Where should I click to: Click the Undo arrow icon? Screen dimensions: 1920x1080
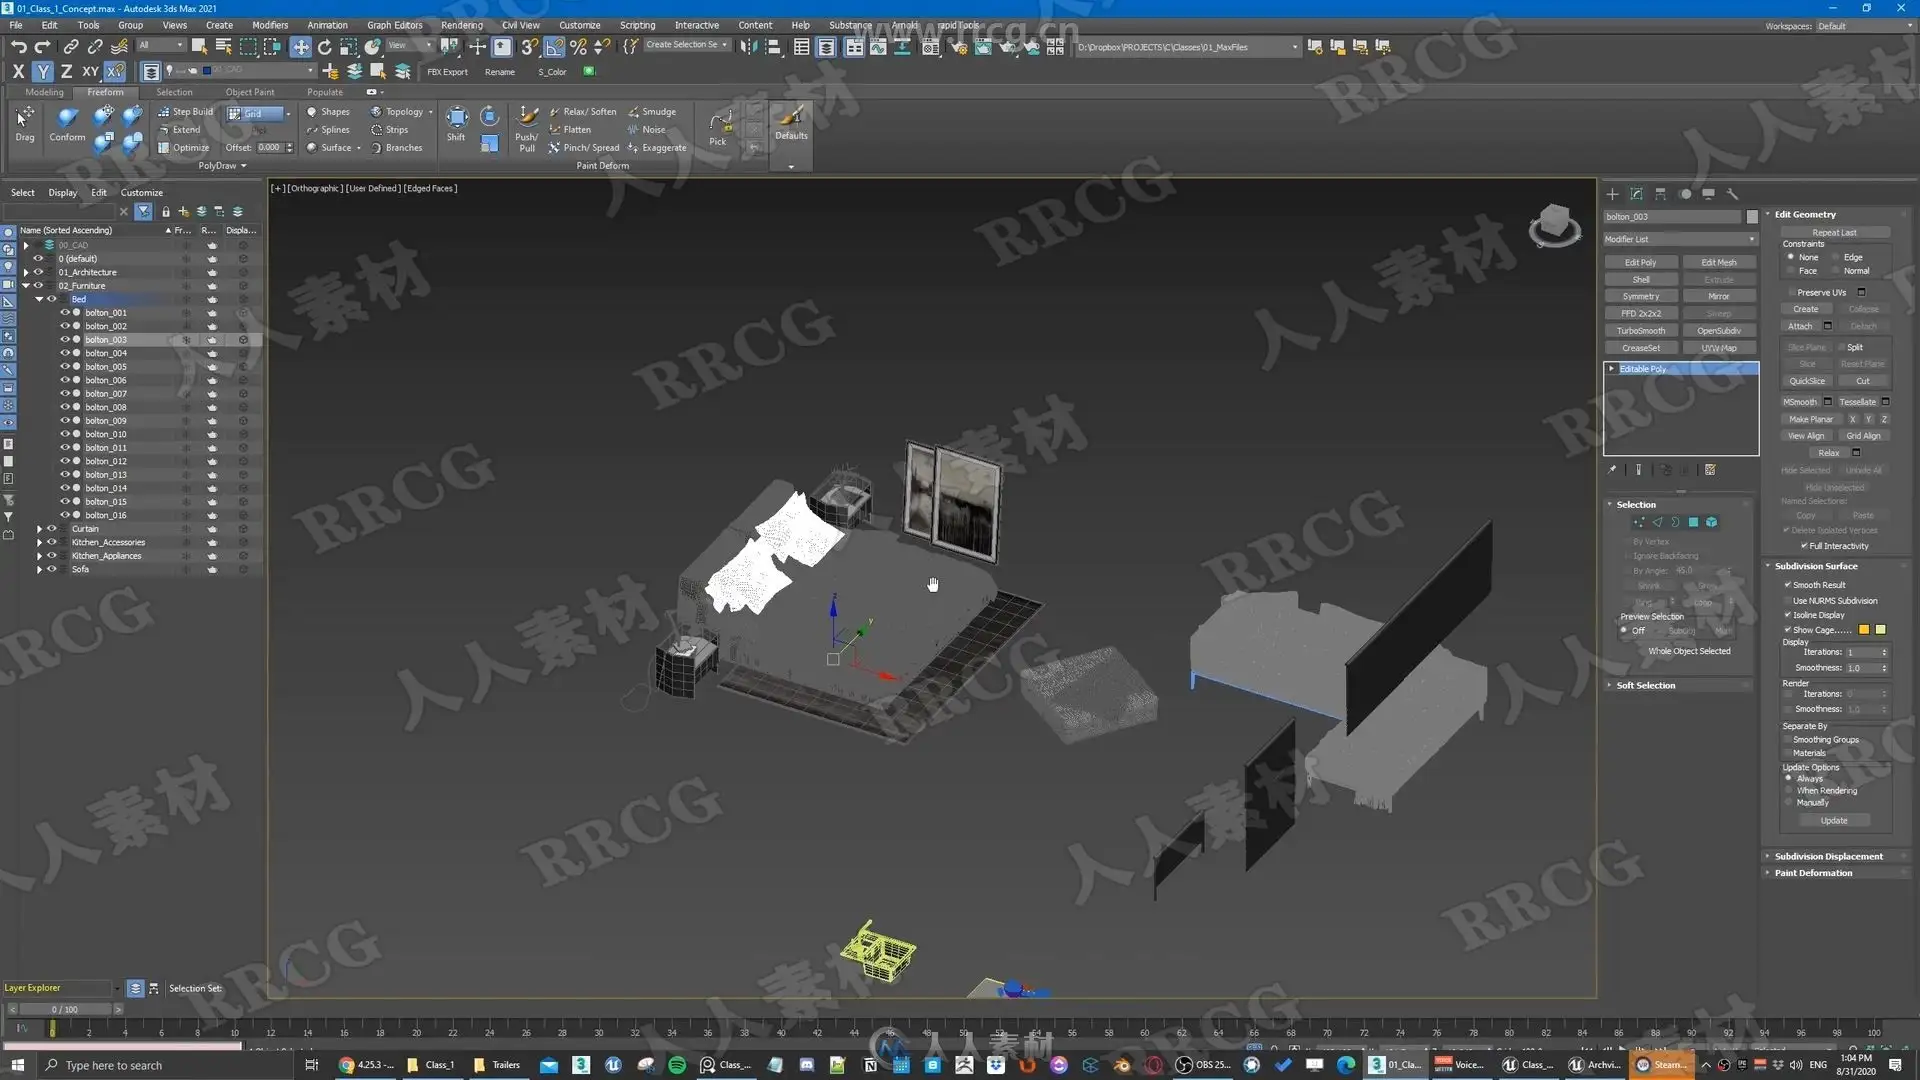18,47
